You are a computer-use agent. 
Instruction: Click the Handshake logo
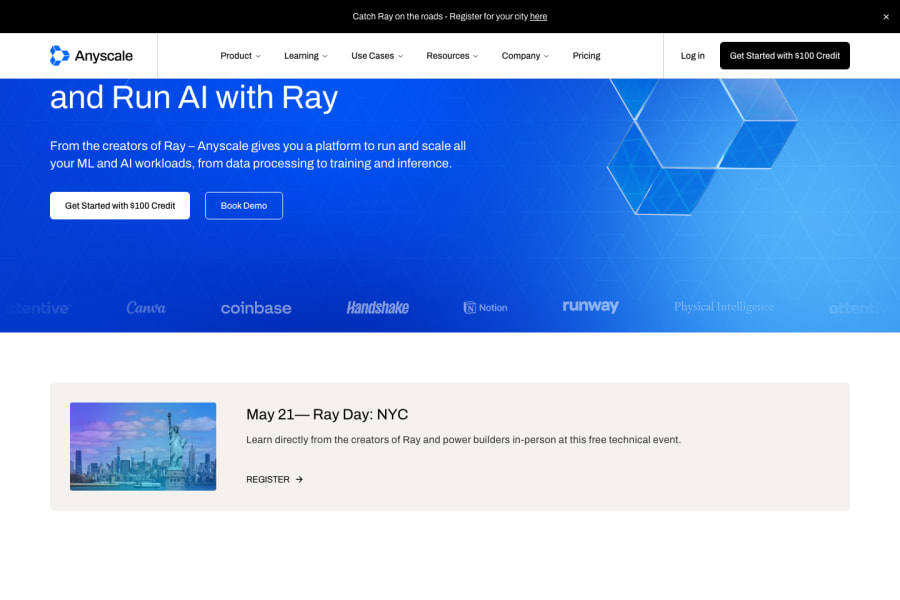pos(378,307)
